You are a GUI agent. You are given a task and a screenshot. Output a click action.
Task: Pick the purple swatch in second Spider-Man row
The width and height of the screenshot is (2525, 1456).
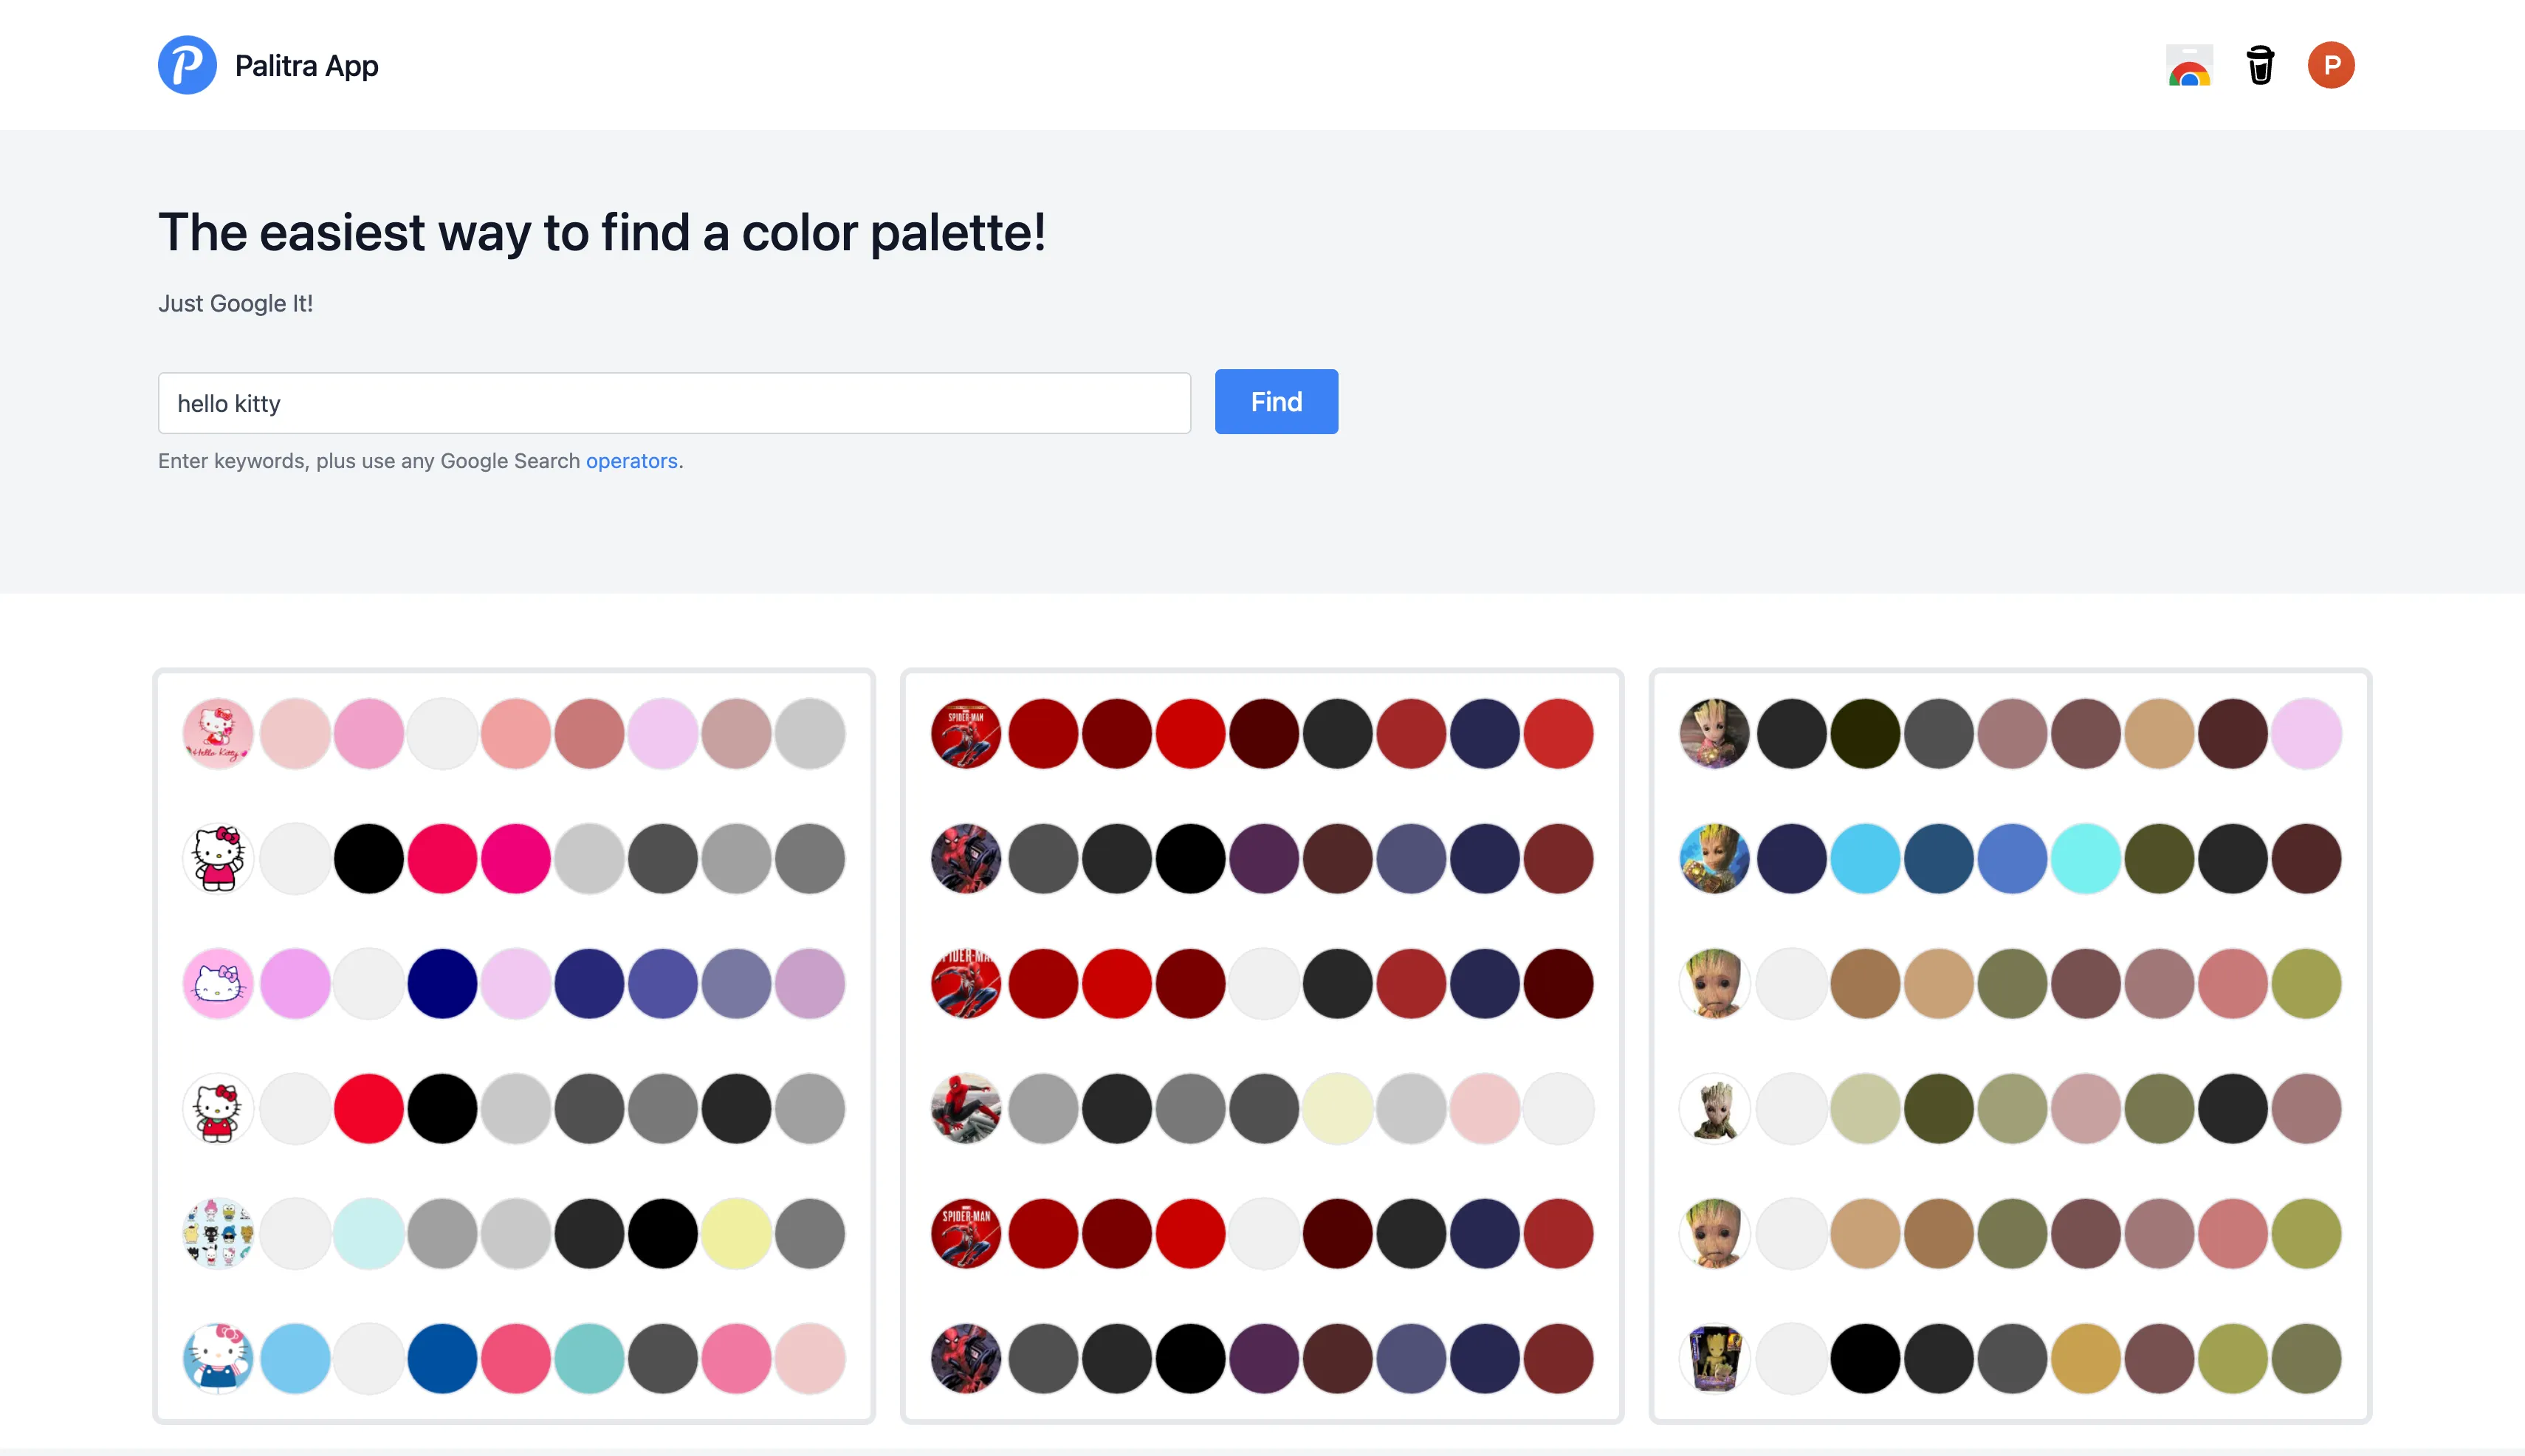[1264, 858]
